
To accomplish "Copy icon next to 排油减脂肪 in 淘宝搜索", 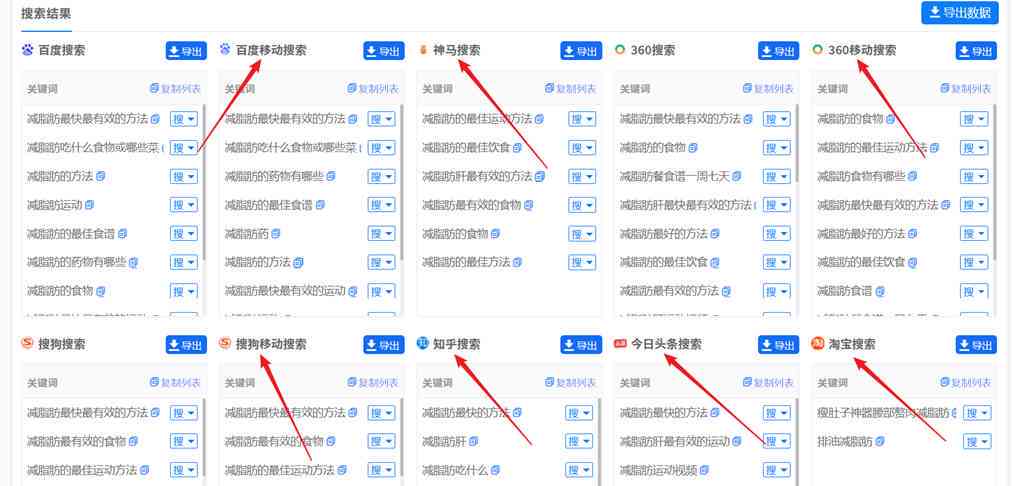I will [880, 441].
